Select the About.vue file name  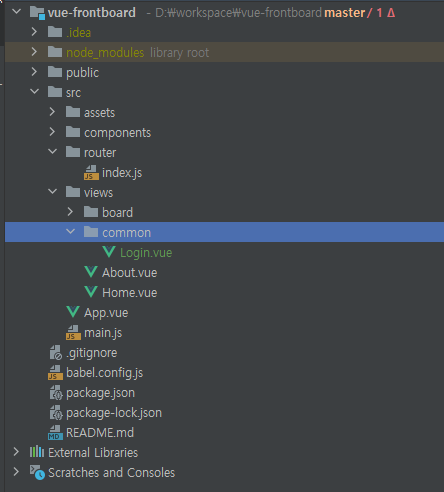click(x=129, y=273)
